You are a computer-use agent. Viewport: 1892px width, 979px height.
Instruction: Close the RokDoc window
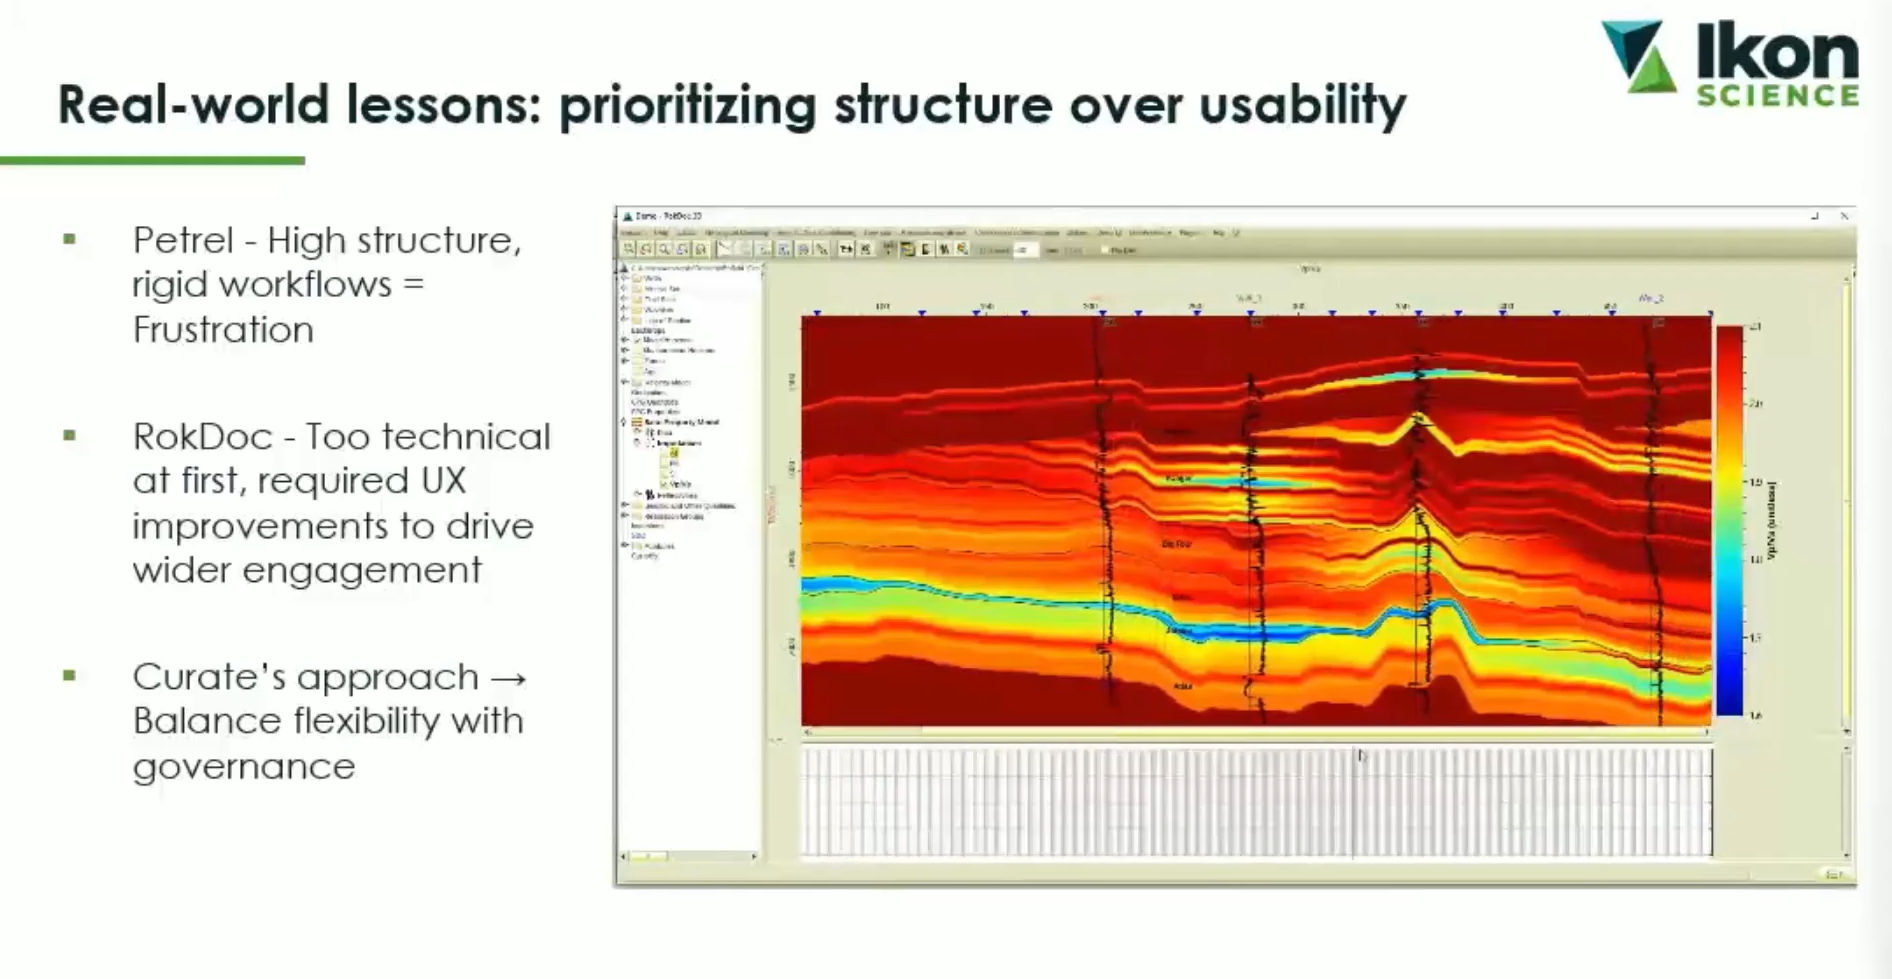[1844, 216]
